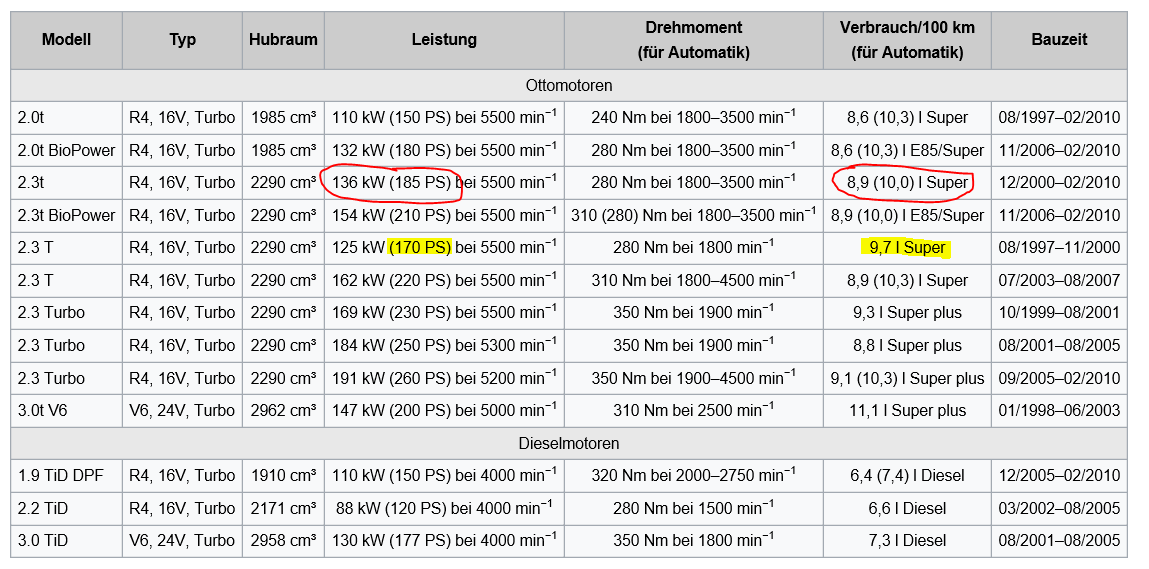The height and width of the screenshot is (569, 1149).
Task: Click the 2.0t BioPower model cell
Action: (67, 150)
